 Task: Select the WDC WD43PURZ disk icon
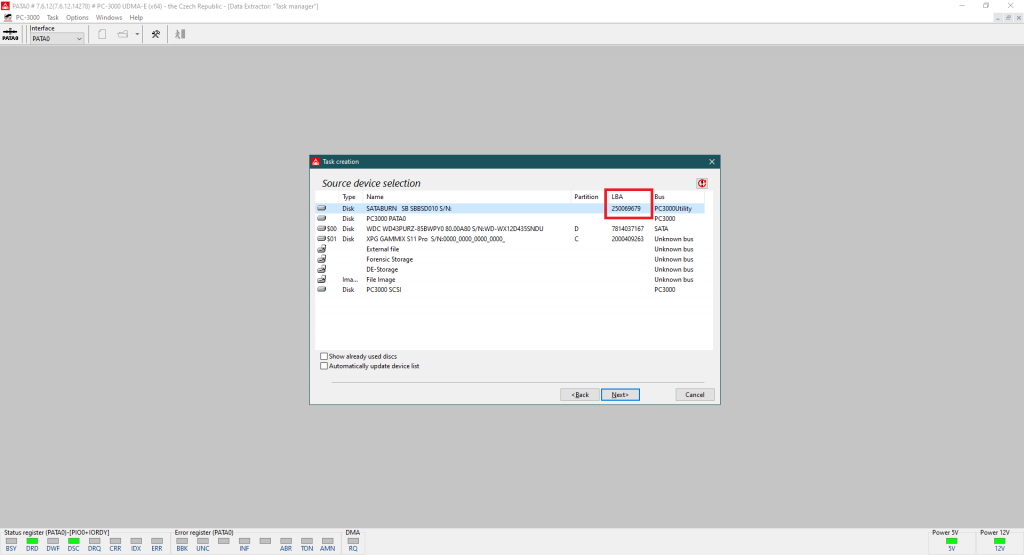pyautogui.click(x=324, y=229)
